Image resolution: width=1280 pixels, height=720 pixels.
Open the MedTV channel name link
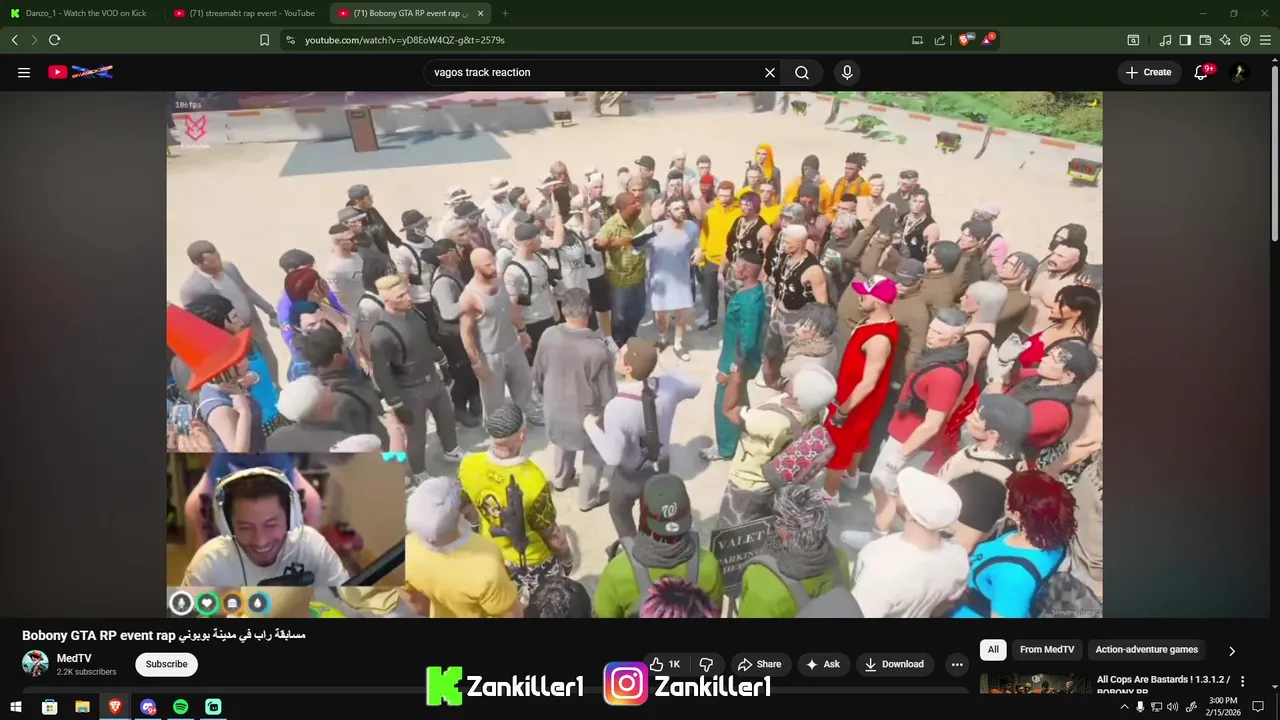click(x=74, y=658)
